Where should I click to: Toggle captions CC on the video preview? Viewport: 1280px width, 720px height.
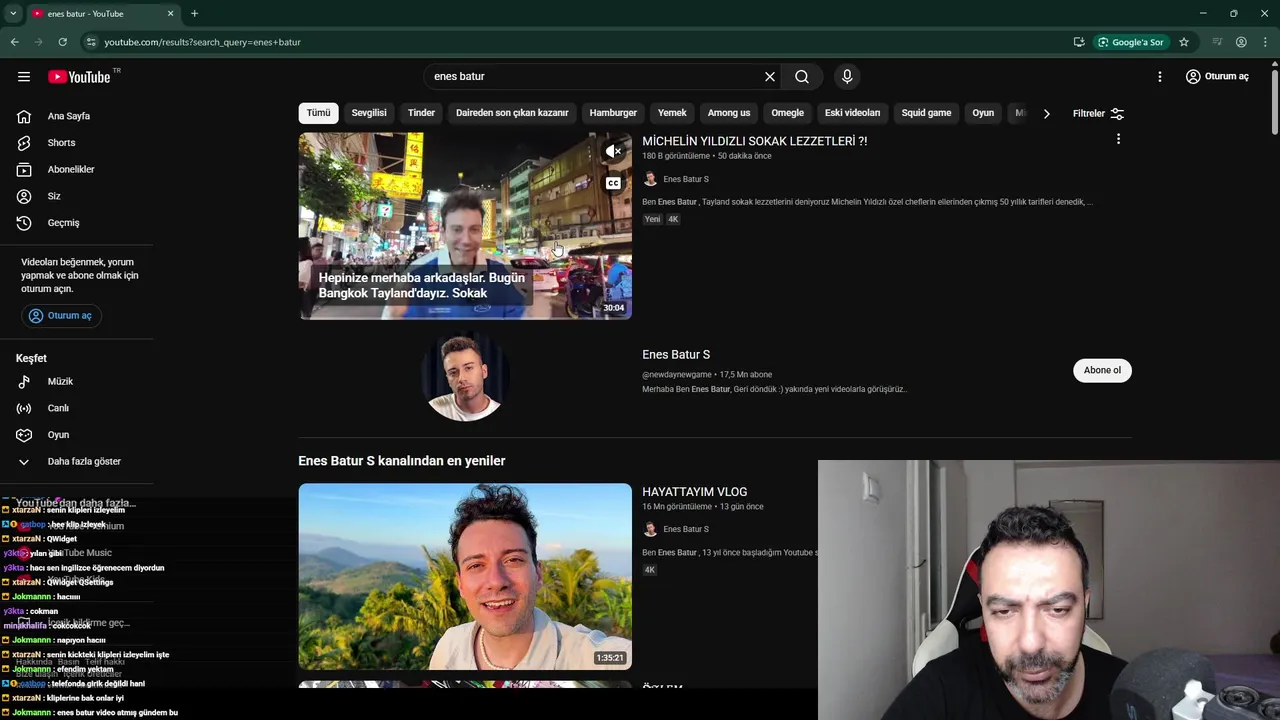(613, 183)
